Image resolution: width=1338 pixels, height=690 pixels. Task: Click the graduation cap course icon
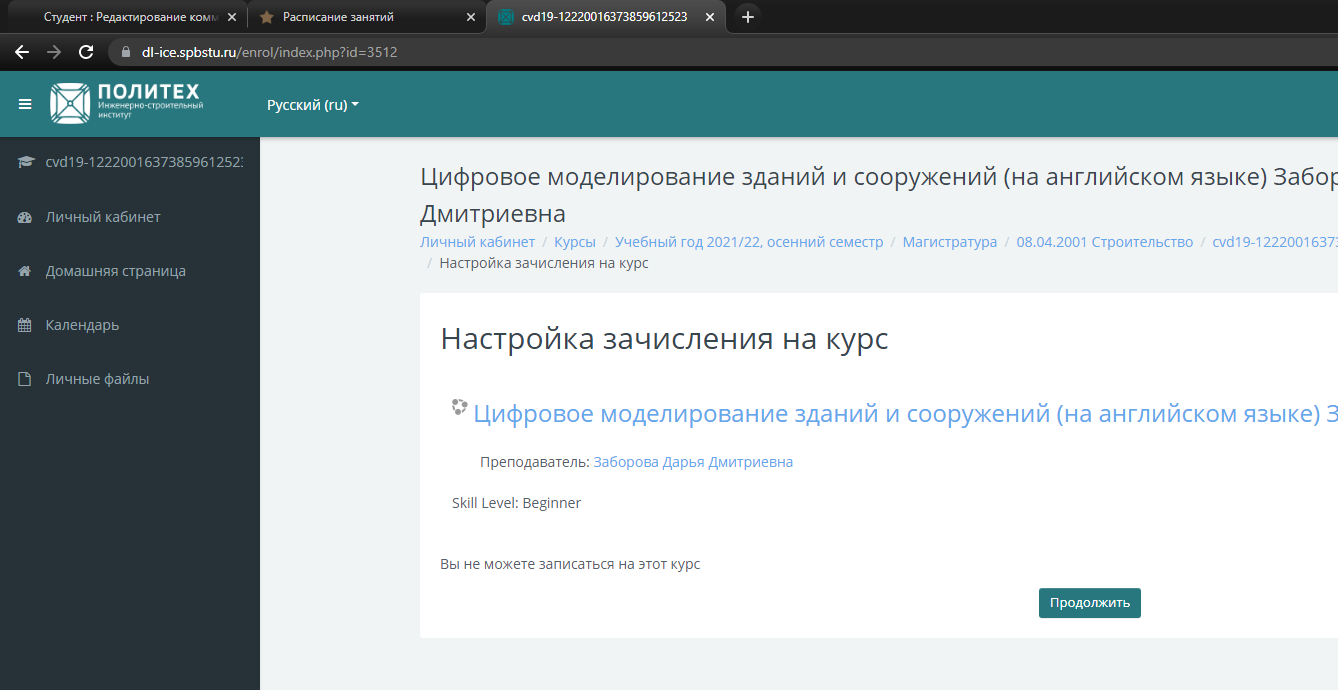pyautogui.click(x=25, y=163)
